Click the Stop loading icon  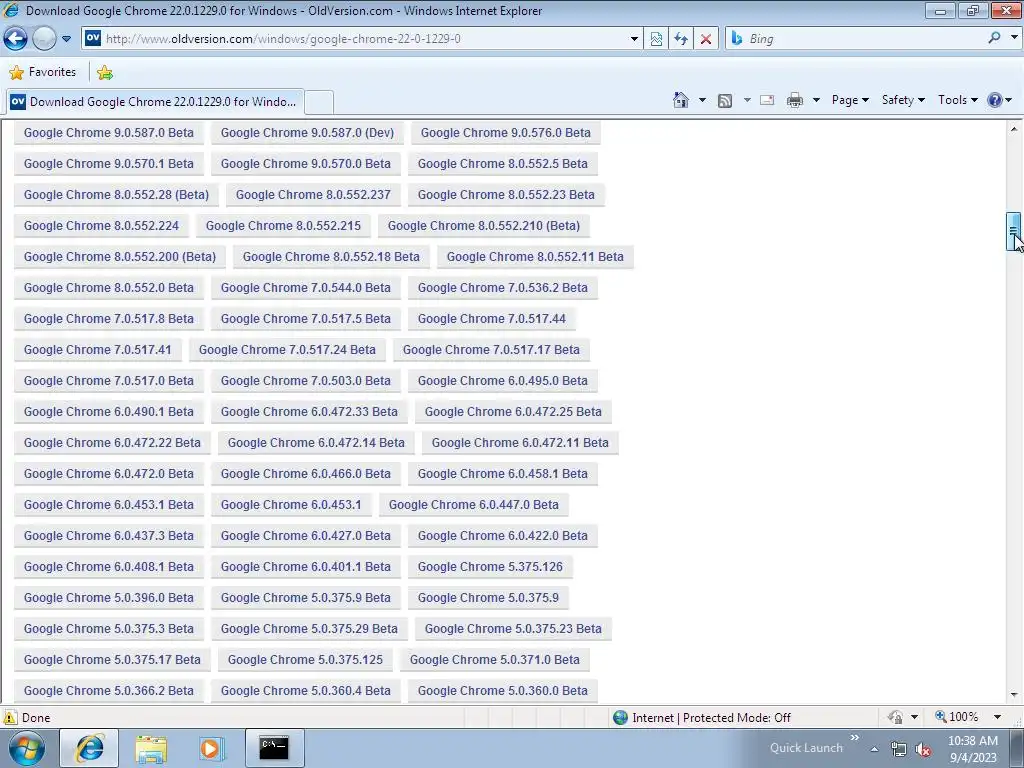point(705,39)
